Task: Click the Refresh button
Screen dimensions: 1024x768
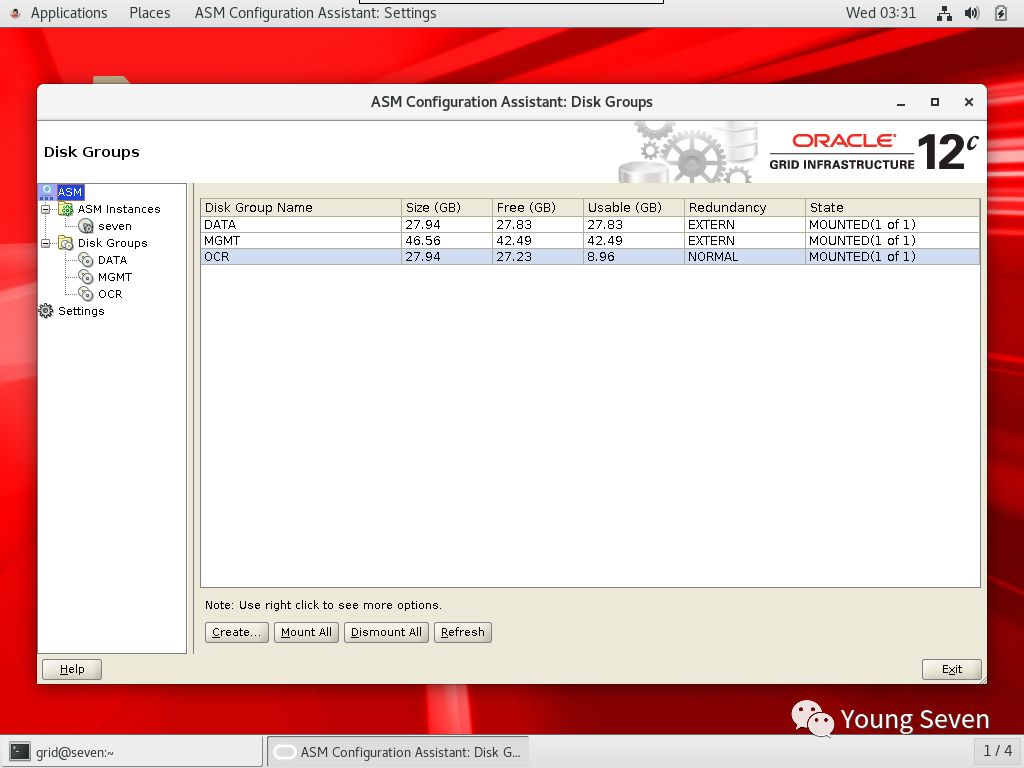Action: click(462, 632)
